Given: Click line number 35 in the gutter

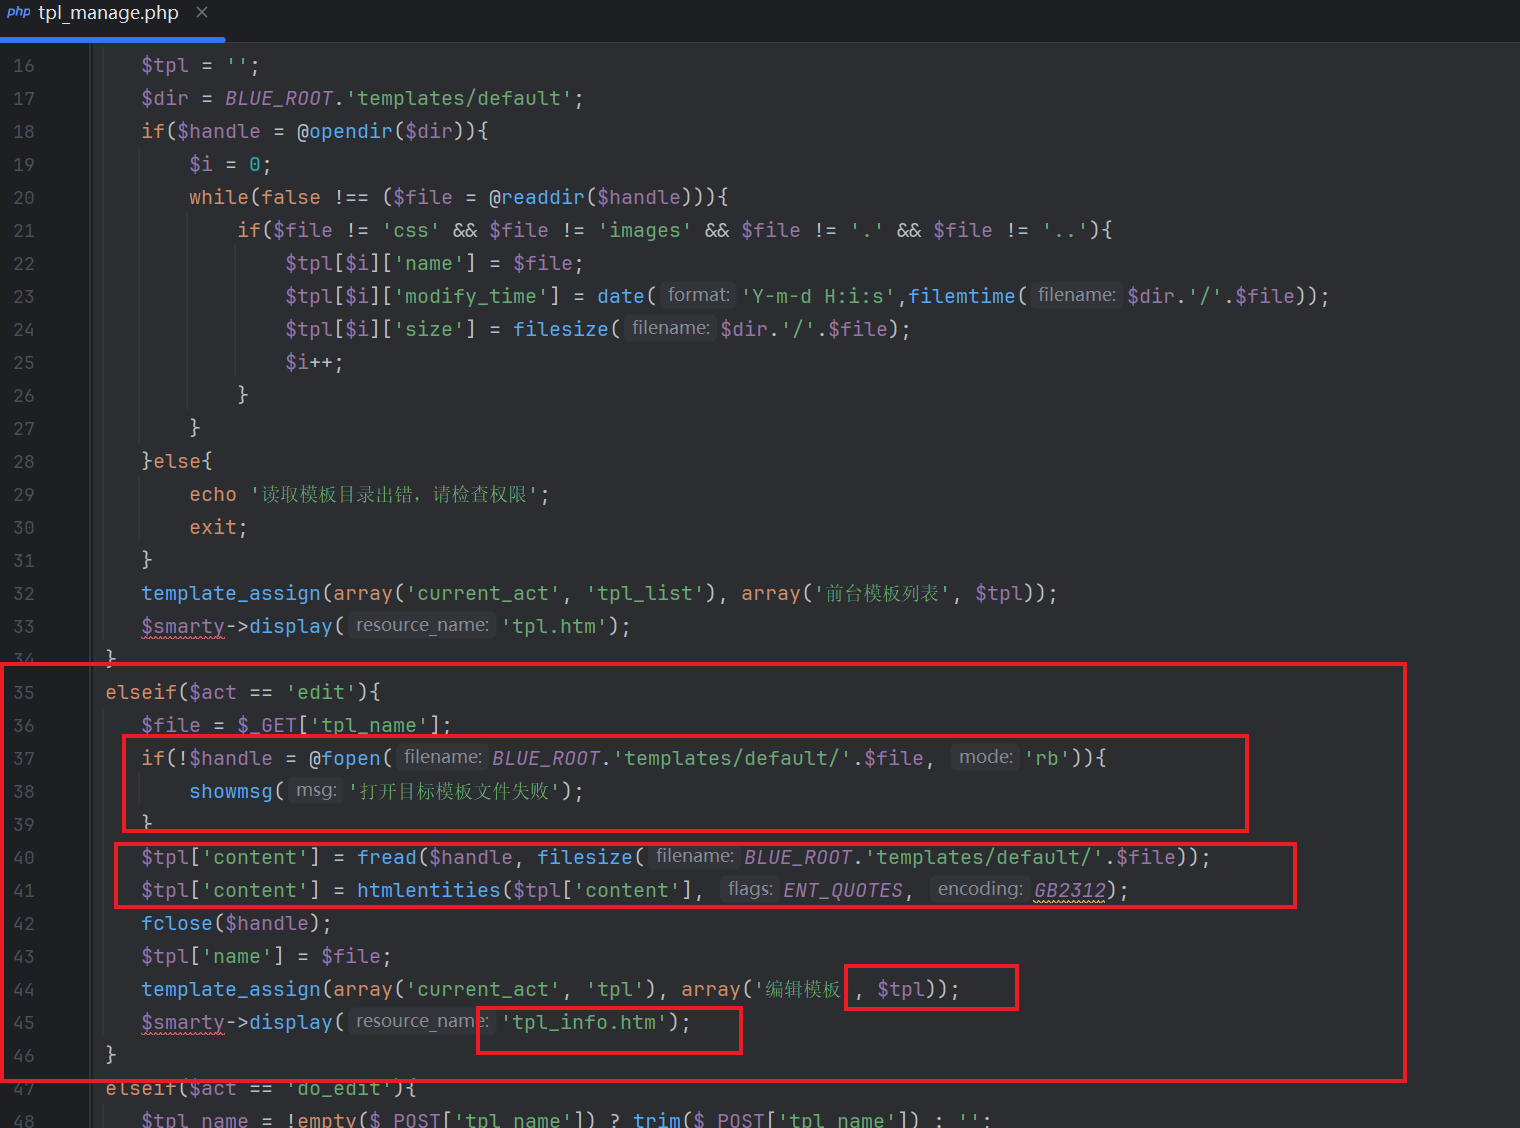Looking at the screenshot, I should tap(24, 692).
